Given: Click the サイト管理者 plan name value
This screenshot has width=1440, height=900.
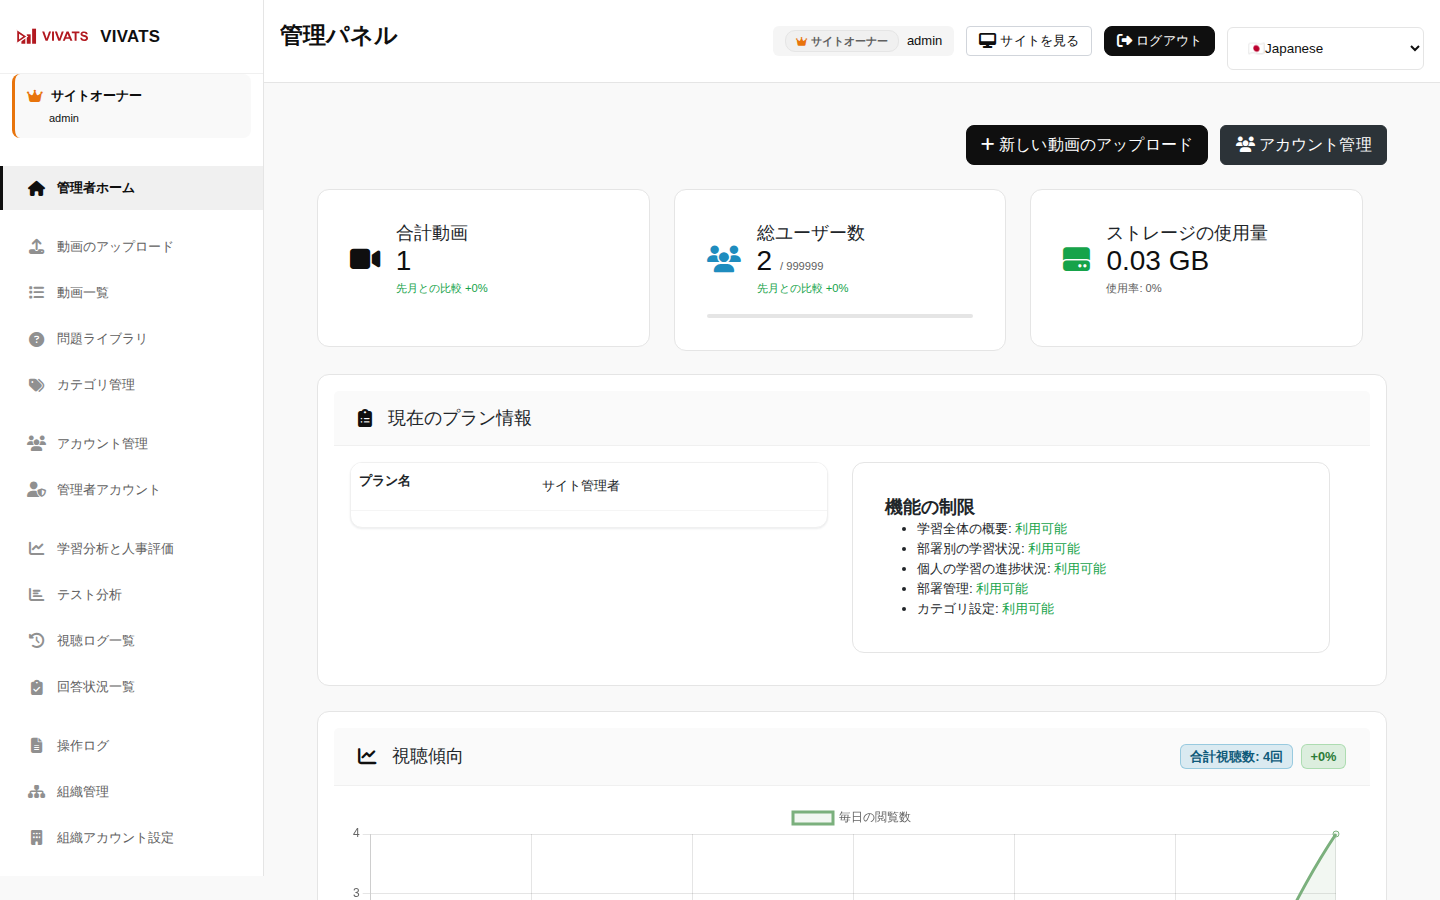Looking at the screenshot, I should tap(581, 486).
